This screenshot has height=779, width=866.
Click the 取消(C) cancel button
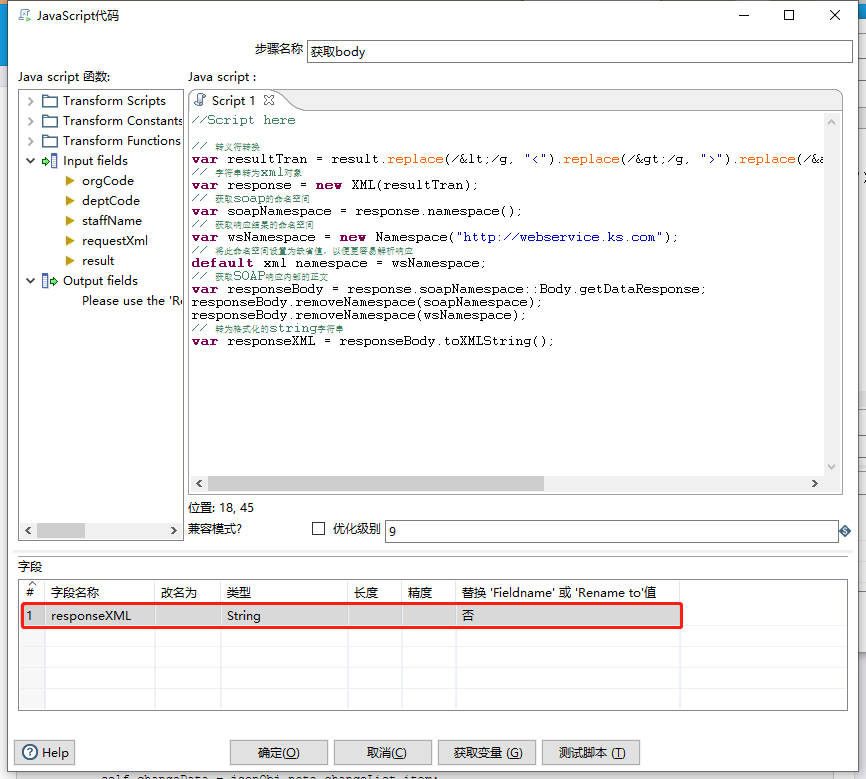pyautogui.click(x=383, y=752)
